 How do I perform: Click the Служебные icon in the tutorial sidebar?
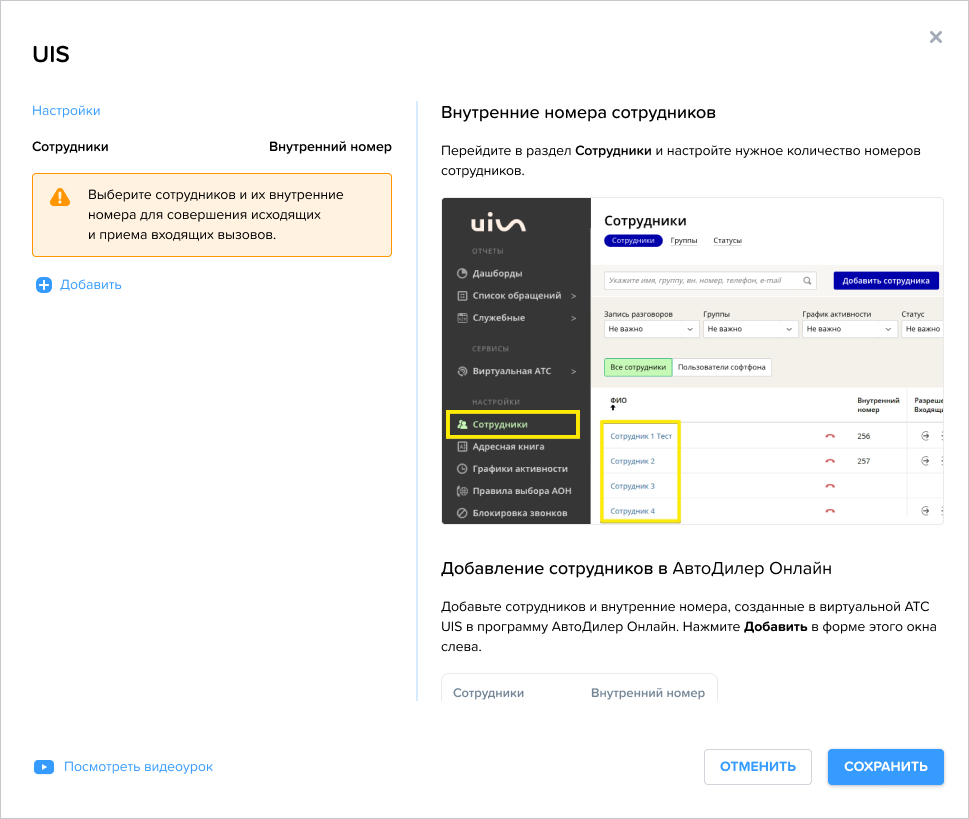462,318
